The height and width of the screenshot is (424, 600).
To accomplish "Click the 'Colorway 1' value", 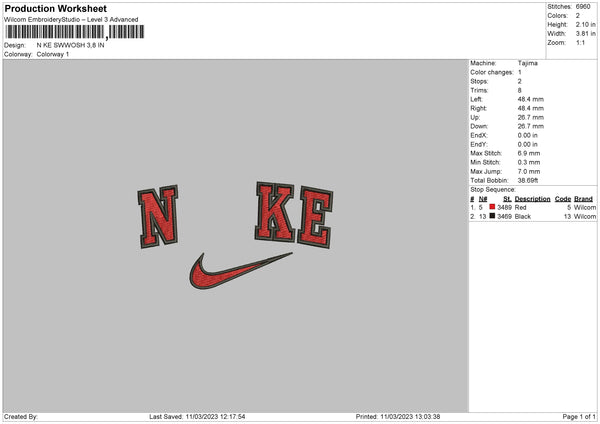I will tap(53, 54).
